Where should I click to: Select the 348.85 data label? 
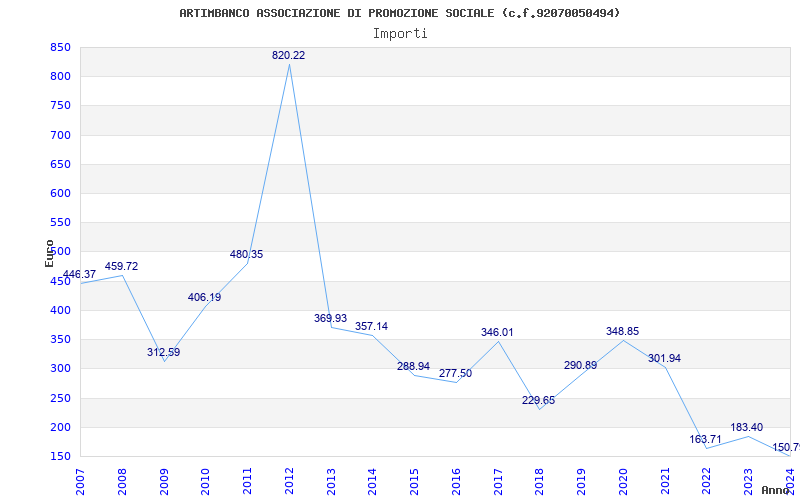point(622,332)
